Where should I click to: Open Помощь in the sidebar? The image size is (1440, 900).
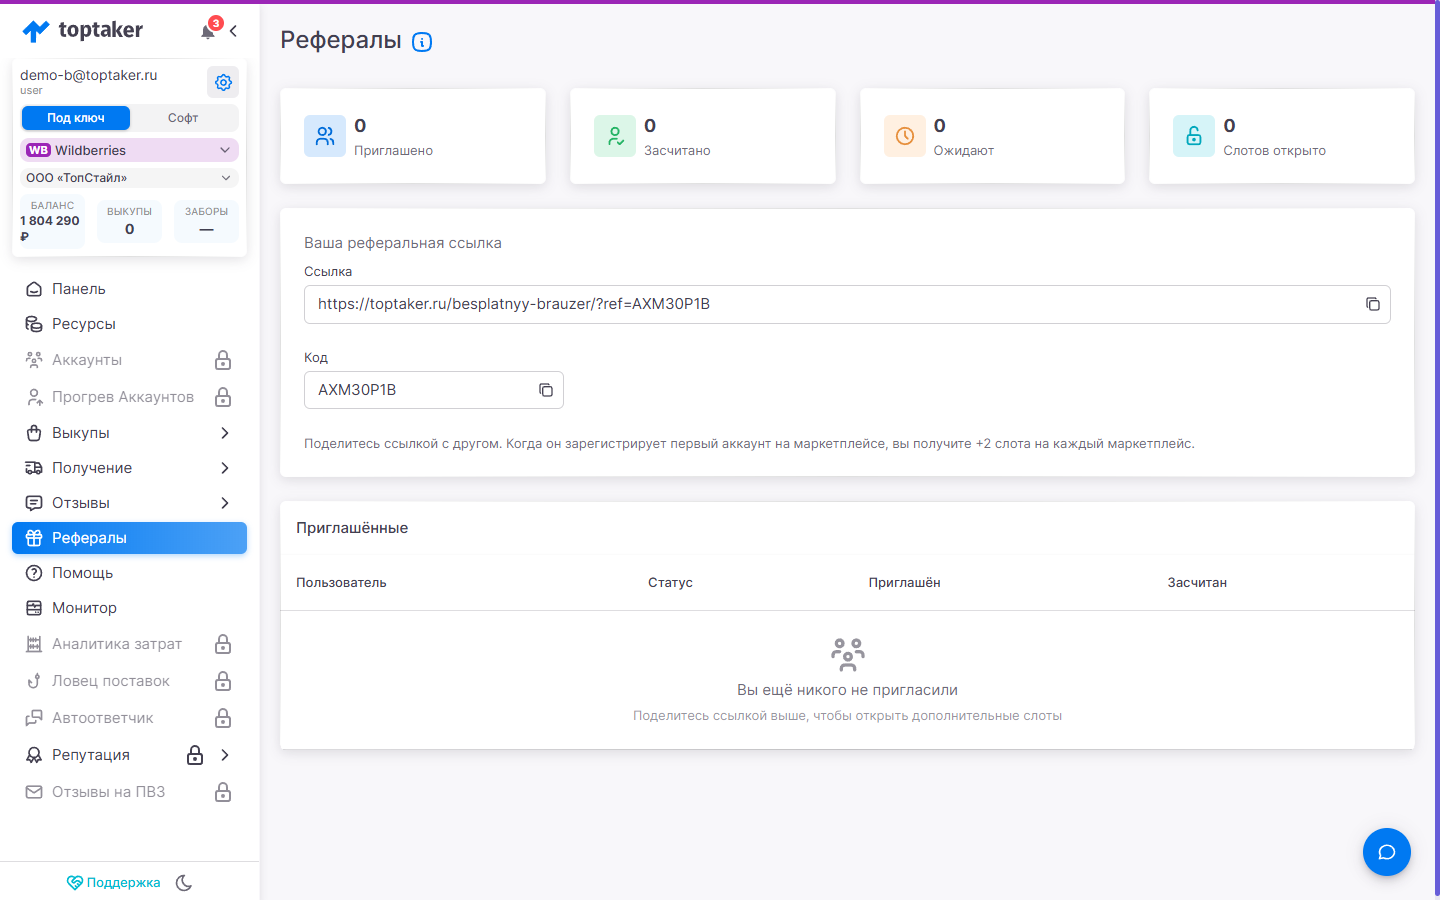[129, 573]
